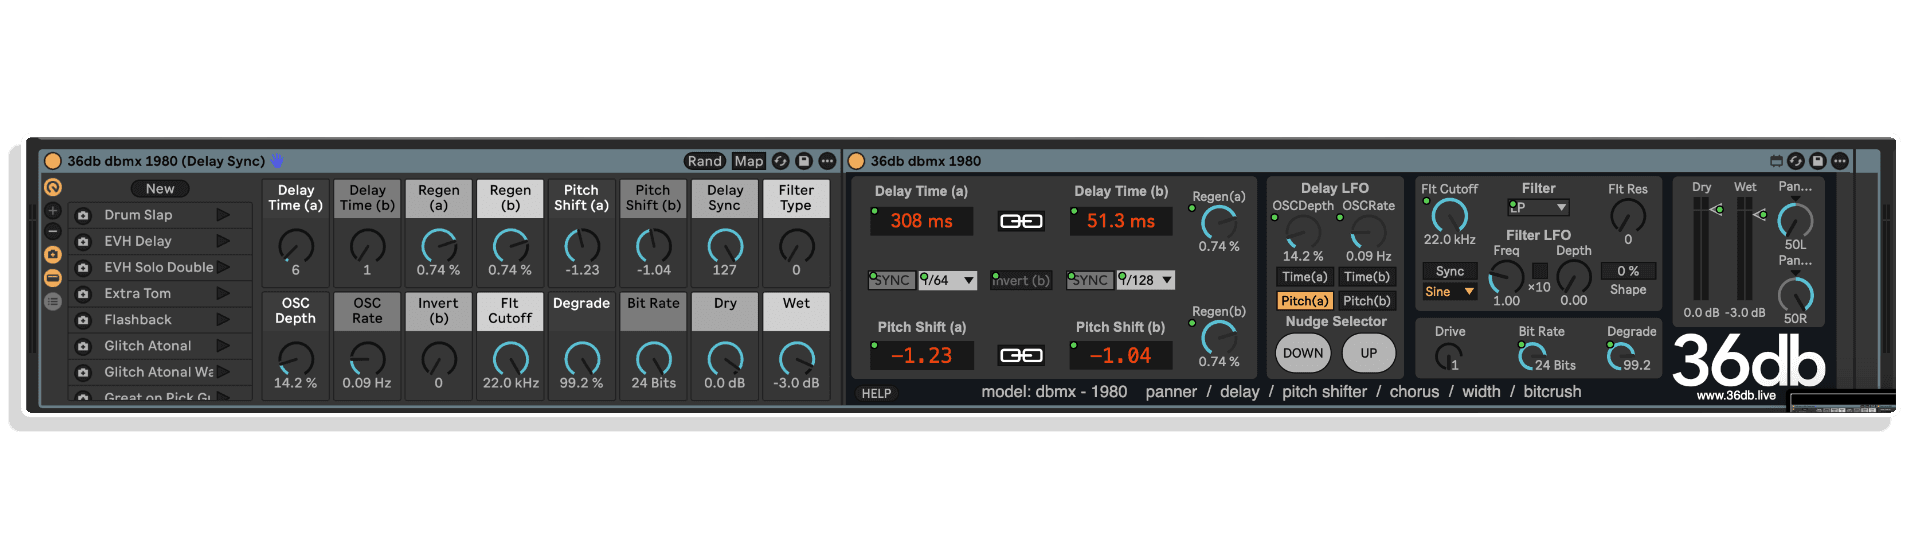Viewport: 1920px width, 551px height.
Task: Overwrite the Drum Slap variation with camera icon
Action: point(83,215)
